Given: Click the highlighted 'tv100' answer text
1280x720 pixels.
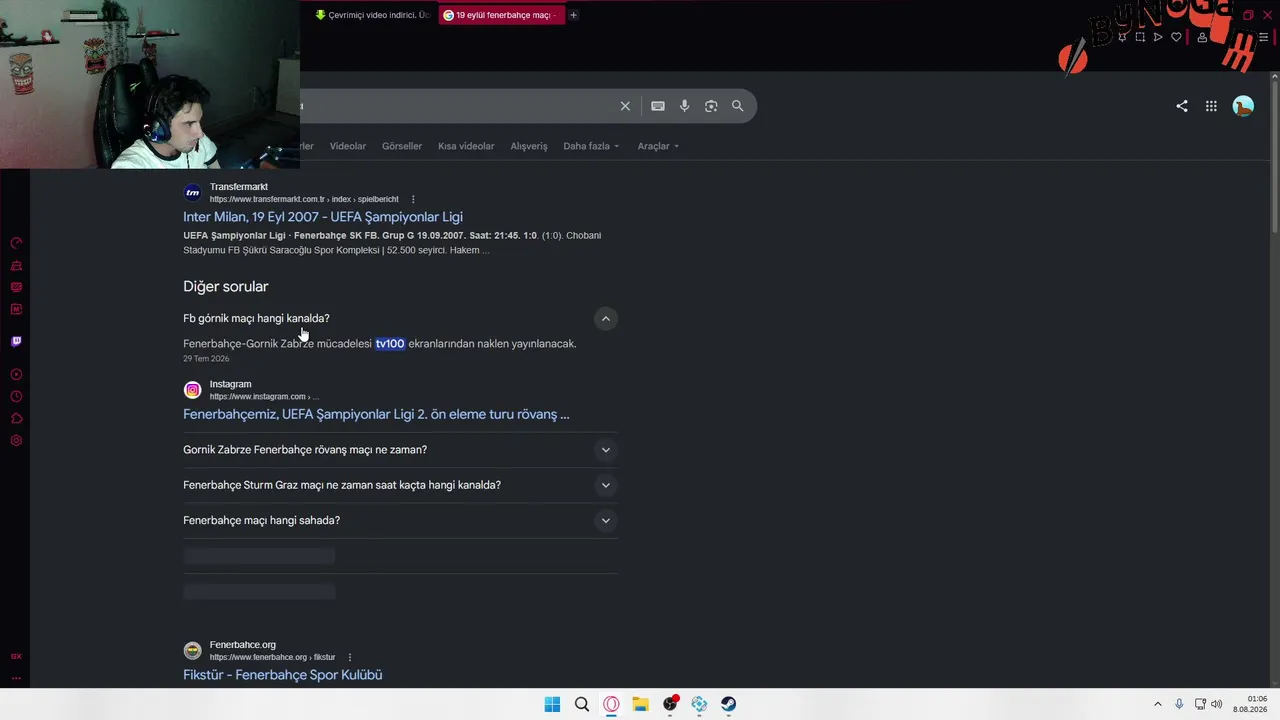Looking at the screenshot, I should 390,344.
